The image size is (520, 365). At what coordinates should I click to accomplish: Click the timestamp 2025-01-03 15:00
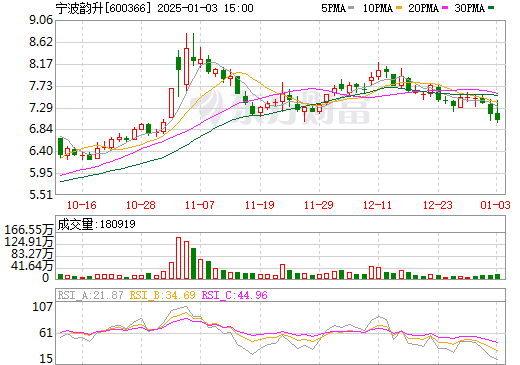click(205, 8)
